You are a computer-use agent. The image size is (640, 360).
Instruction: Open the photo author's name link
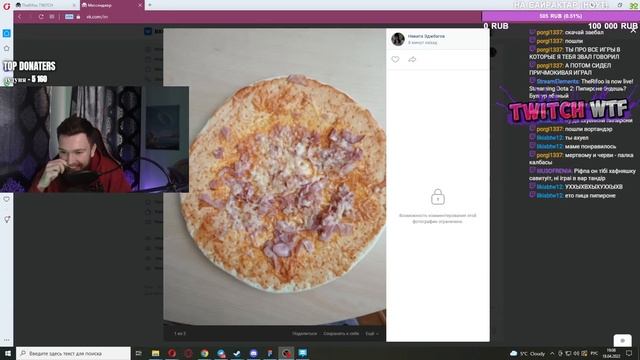point(426,36)
